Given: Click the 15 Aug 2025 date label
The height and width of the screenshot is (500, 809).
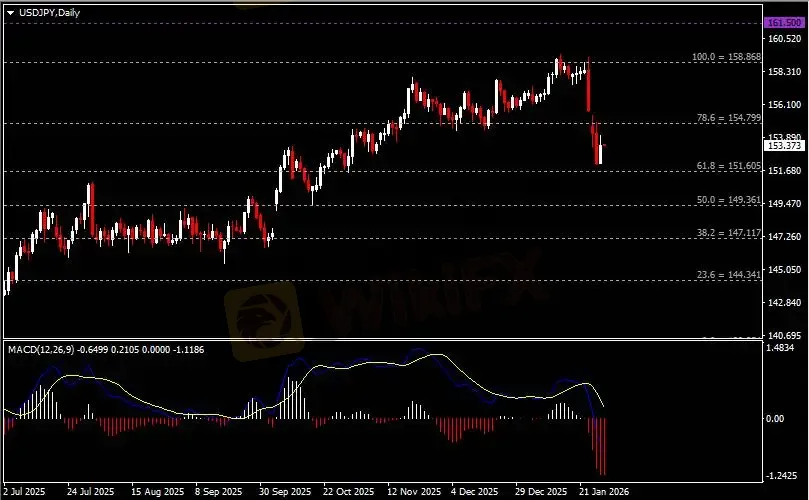Looking at the screenshot, I should [x=157, y=491].
